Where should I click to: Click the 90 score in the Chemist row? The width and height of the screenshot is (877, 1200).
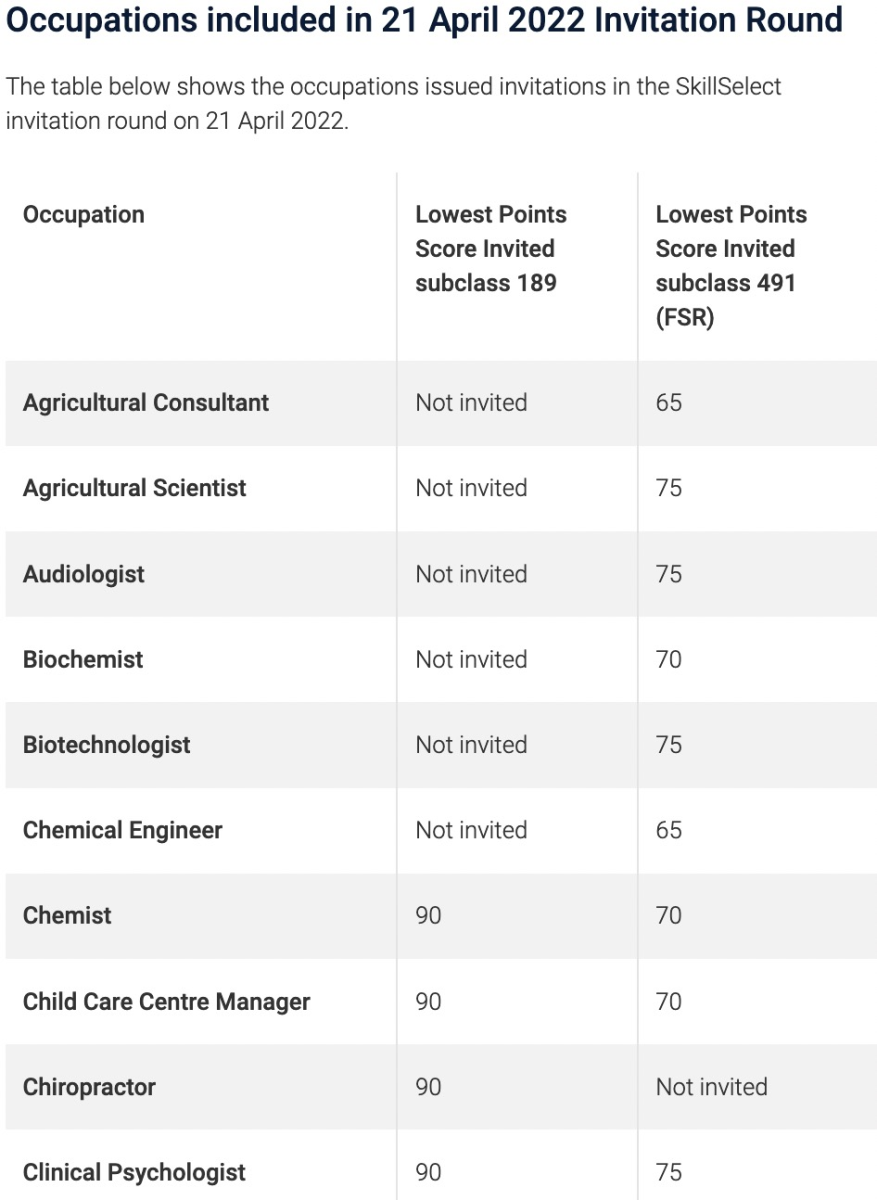428,916
